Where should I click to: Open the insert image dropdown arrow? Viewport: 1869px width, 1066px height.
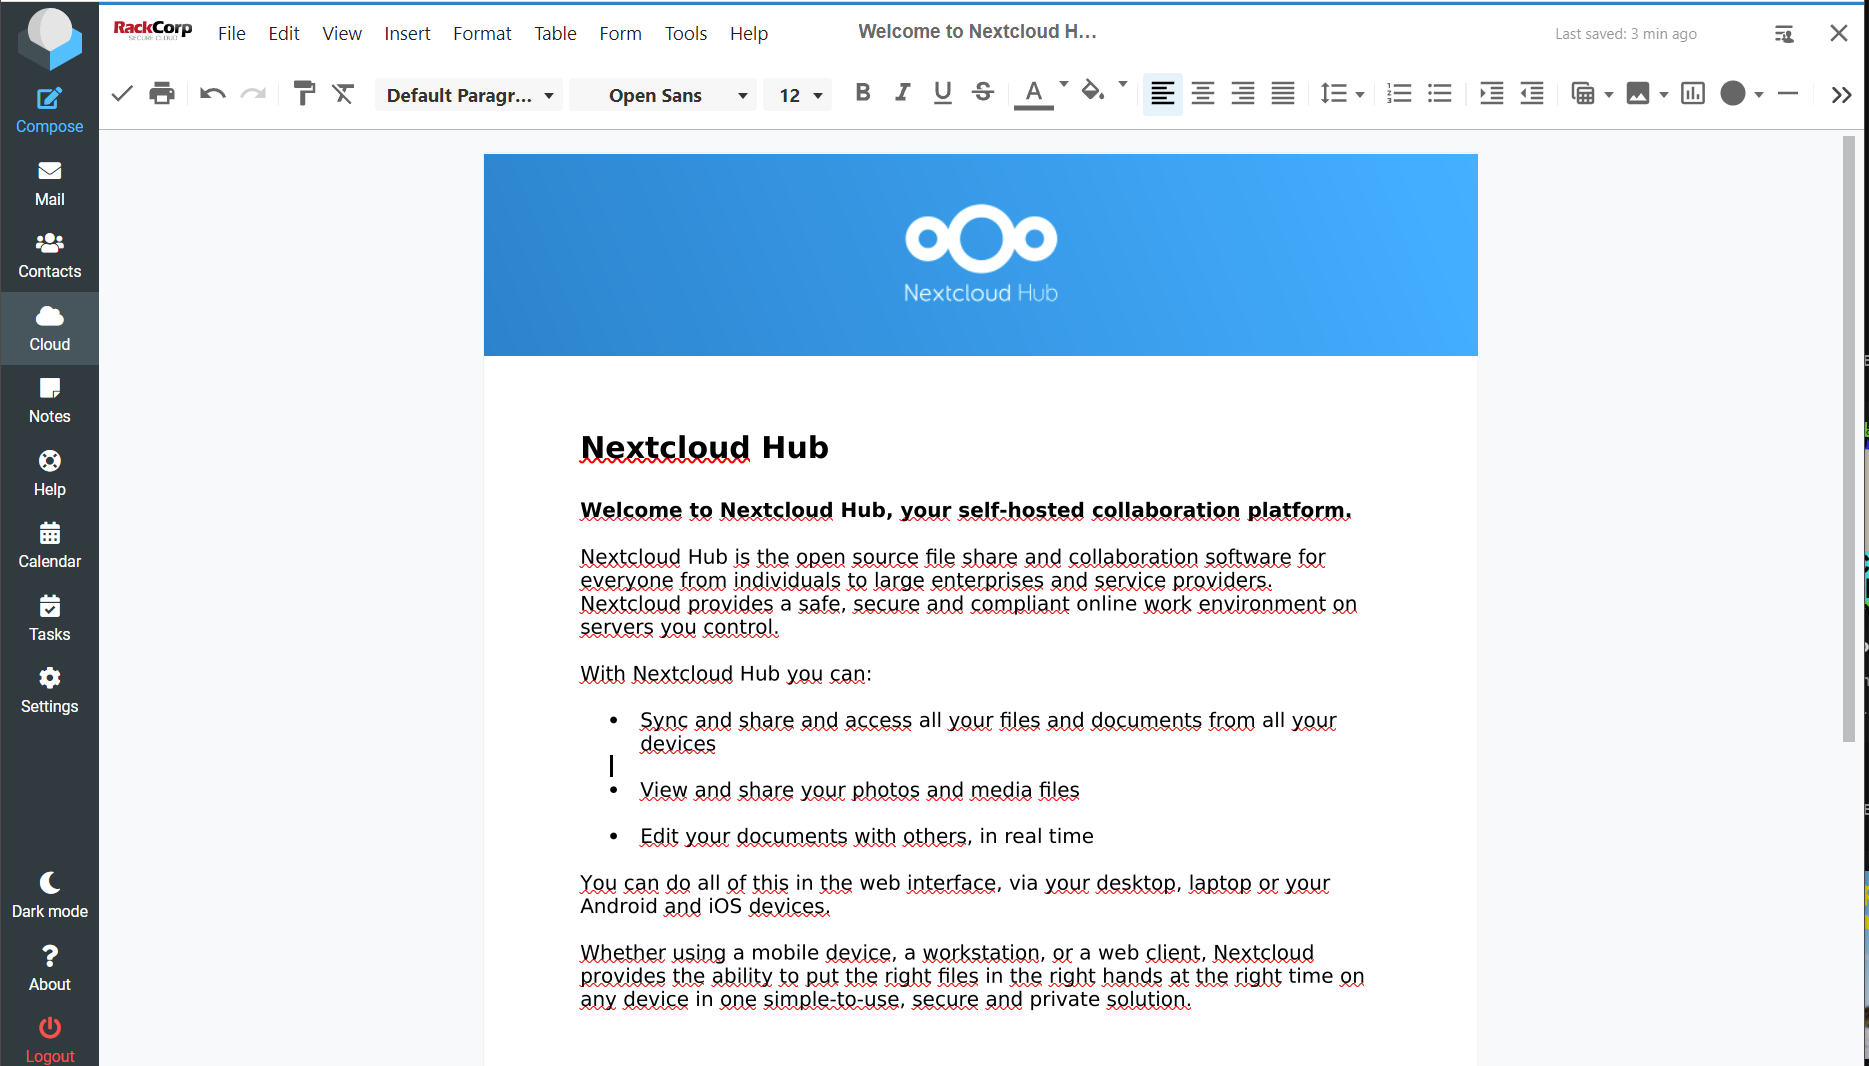tap(1664, 95)
